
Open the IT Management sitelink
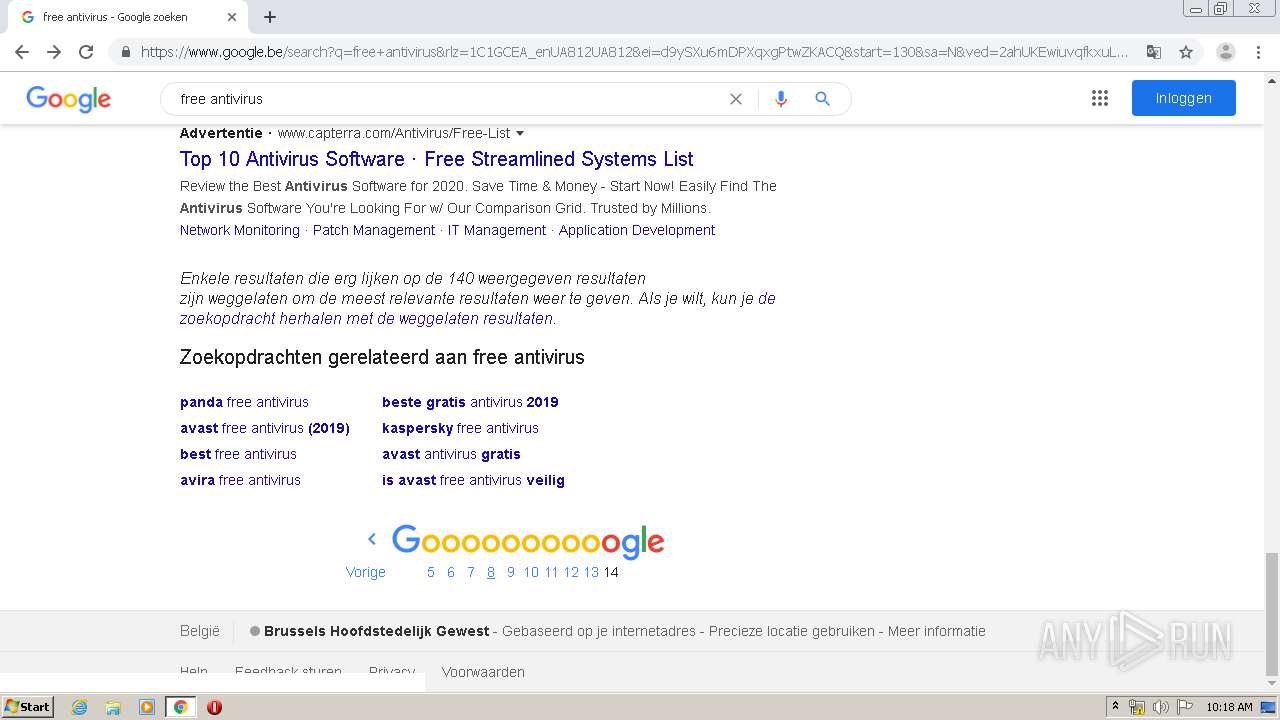(497, 230)
